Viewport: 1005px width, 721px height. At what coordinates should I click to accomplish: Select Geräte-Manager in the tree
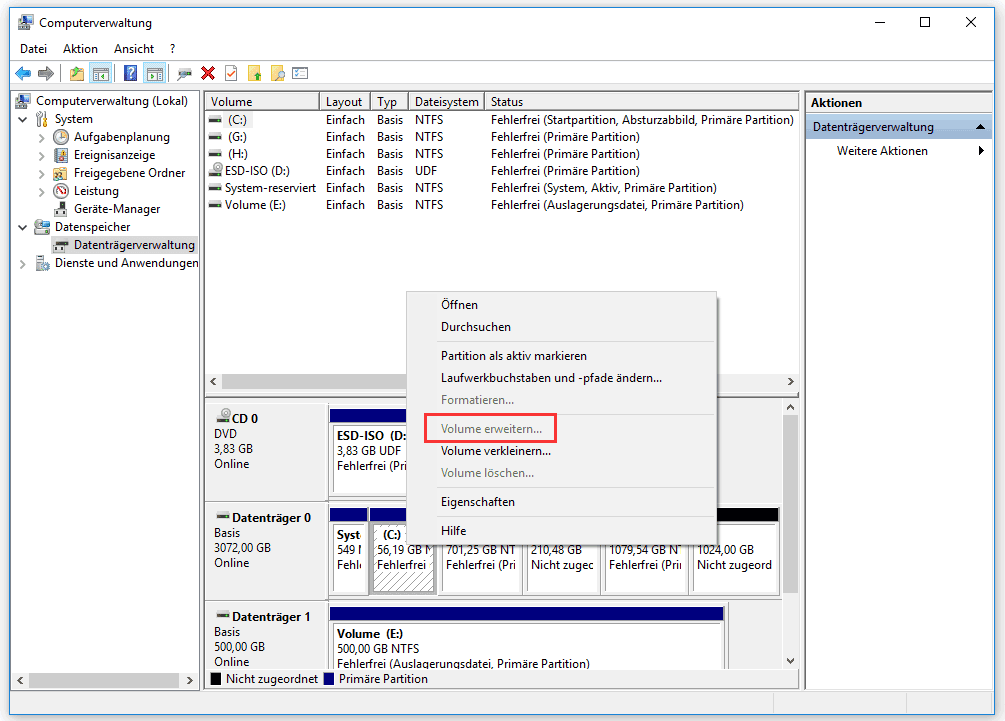tap(117, 209)
